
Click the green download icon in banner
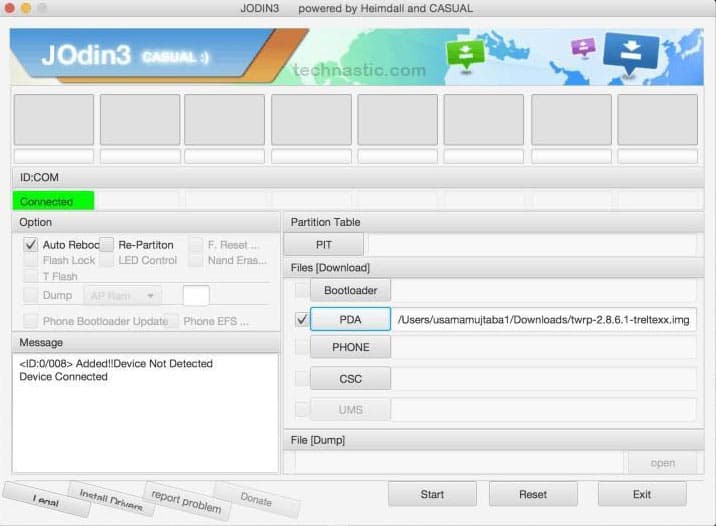tap(465, 54)
